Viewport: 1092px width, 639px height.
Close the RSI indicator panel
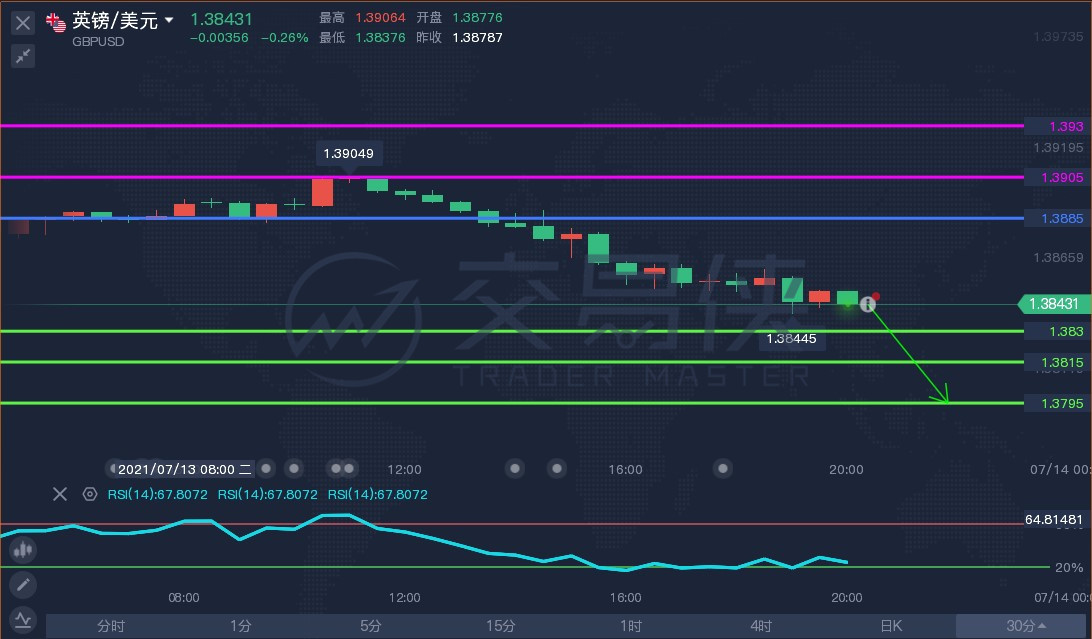[60, 494]
